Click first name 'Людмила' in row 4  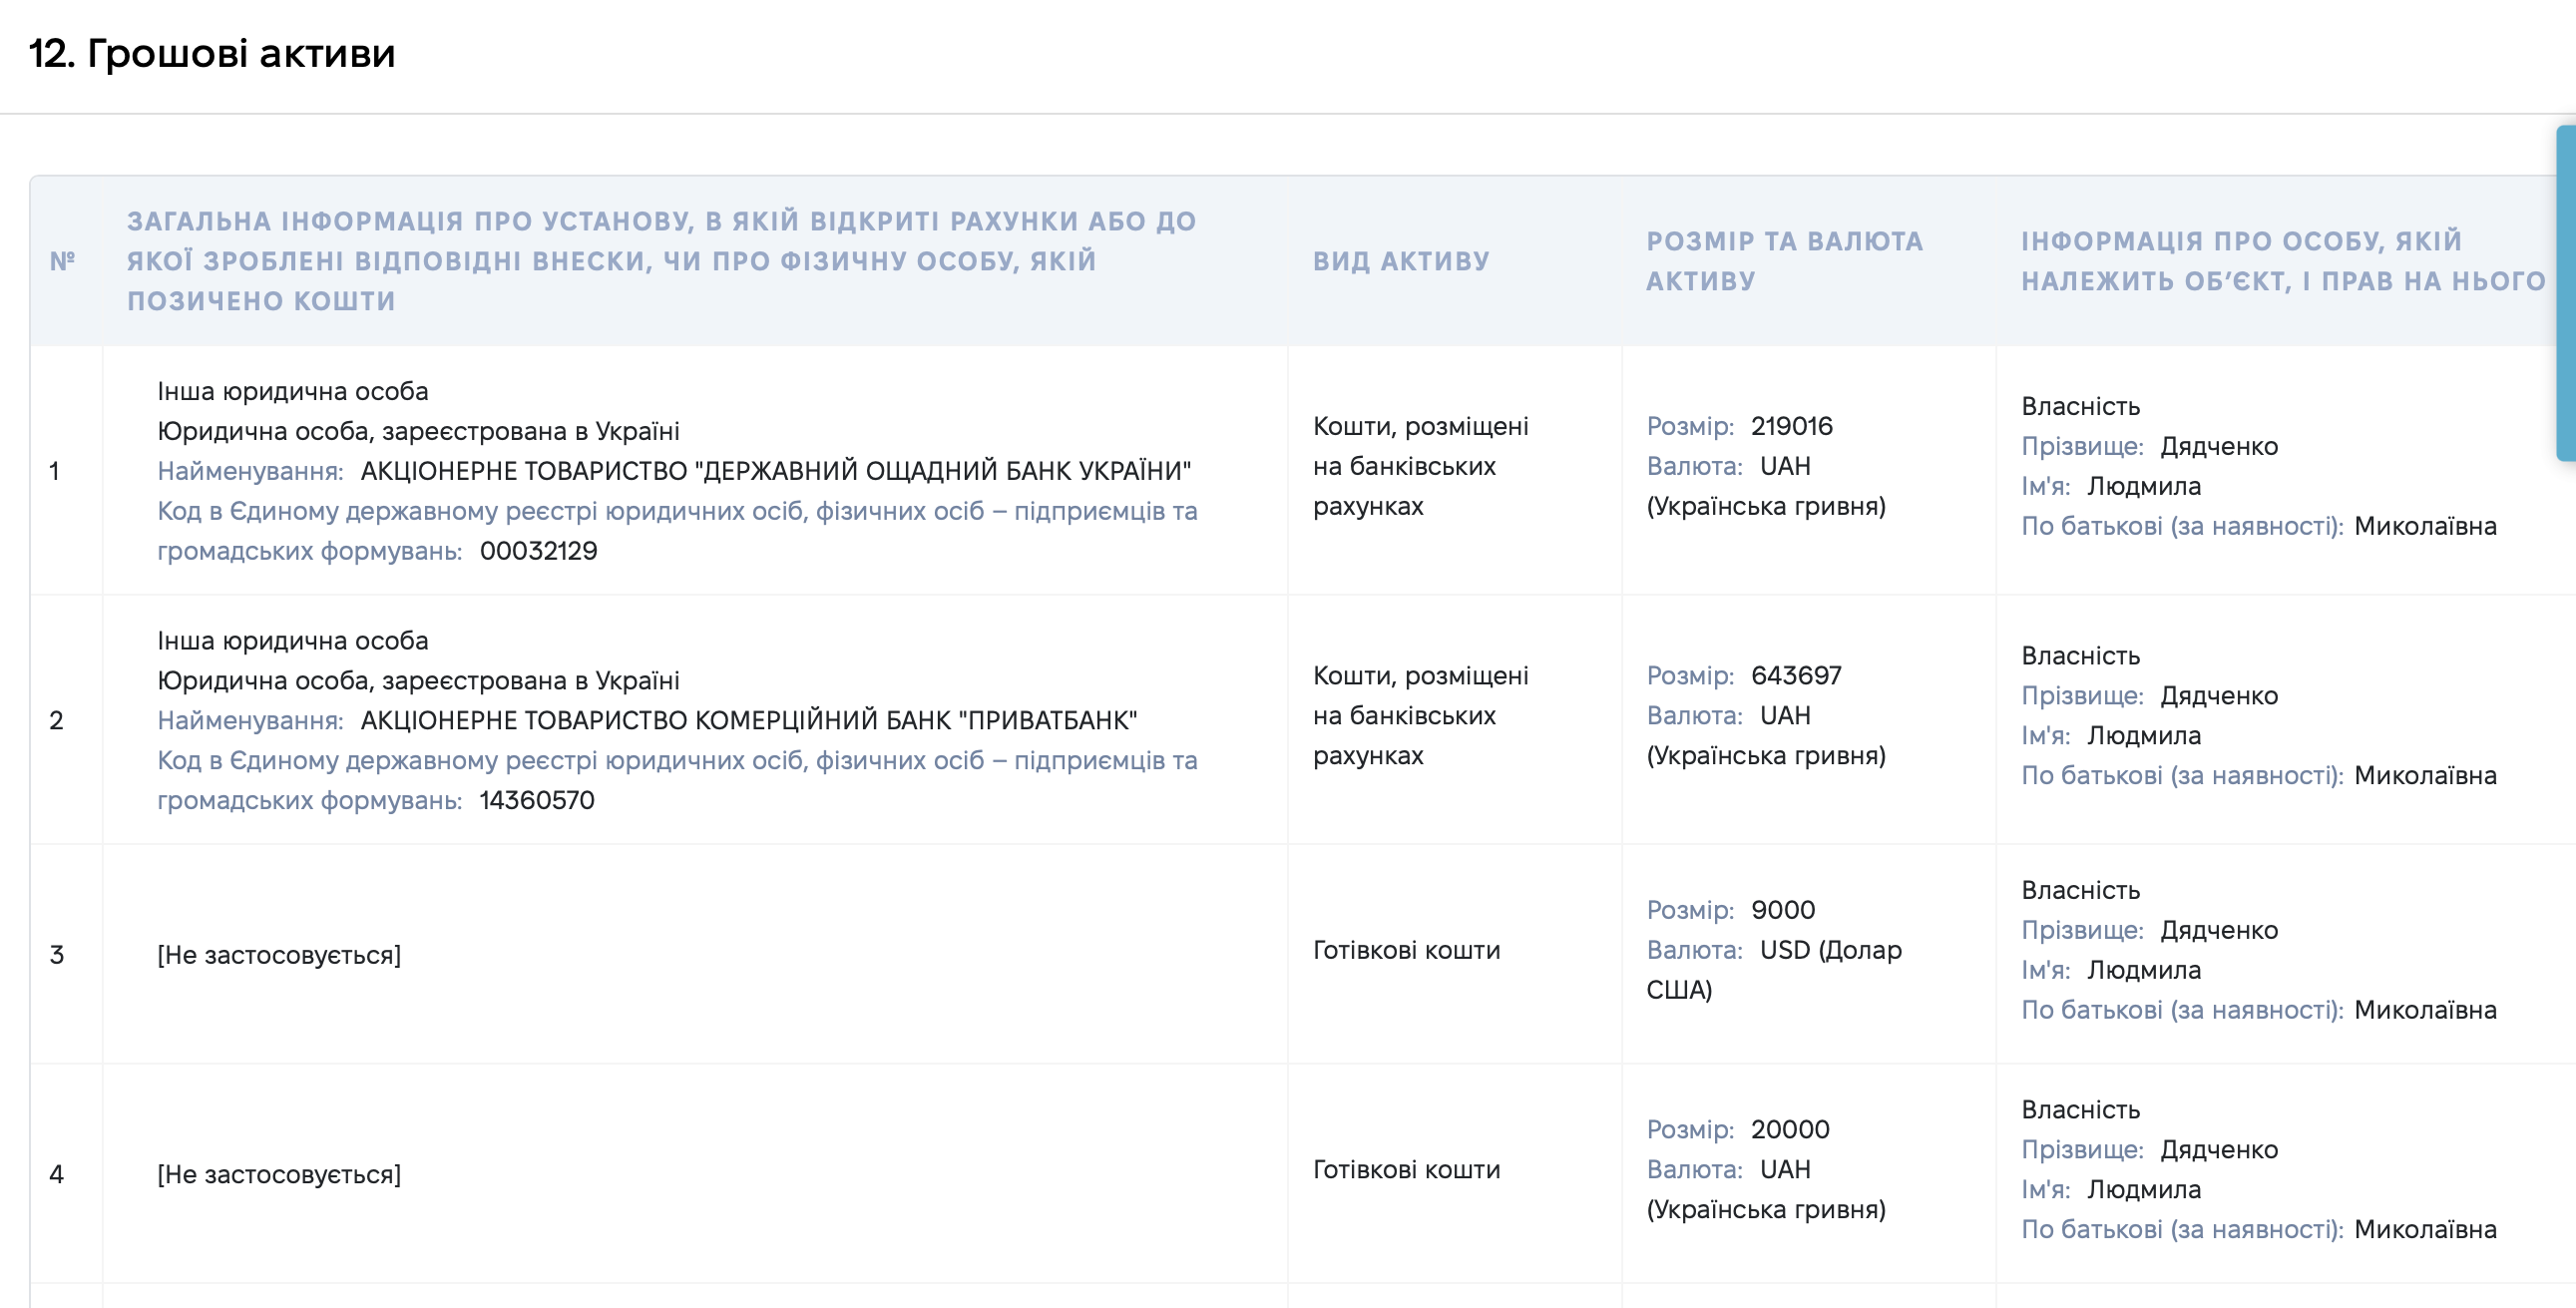point(2143,1189)
